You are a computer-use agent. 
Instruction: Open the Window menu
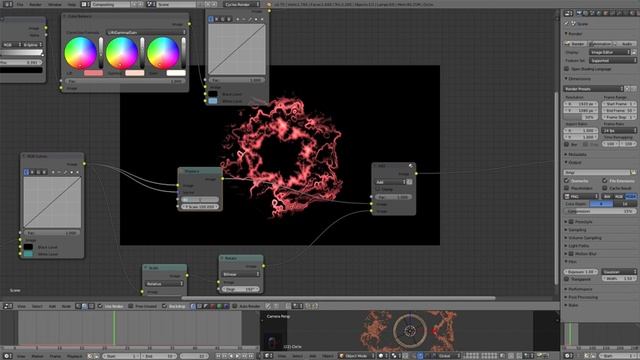coord(55,4)
